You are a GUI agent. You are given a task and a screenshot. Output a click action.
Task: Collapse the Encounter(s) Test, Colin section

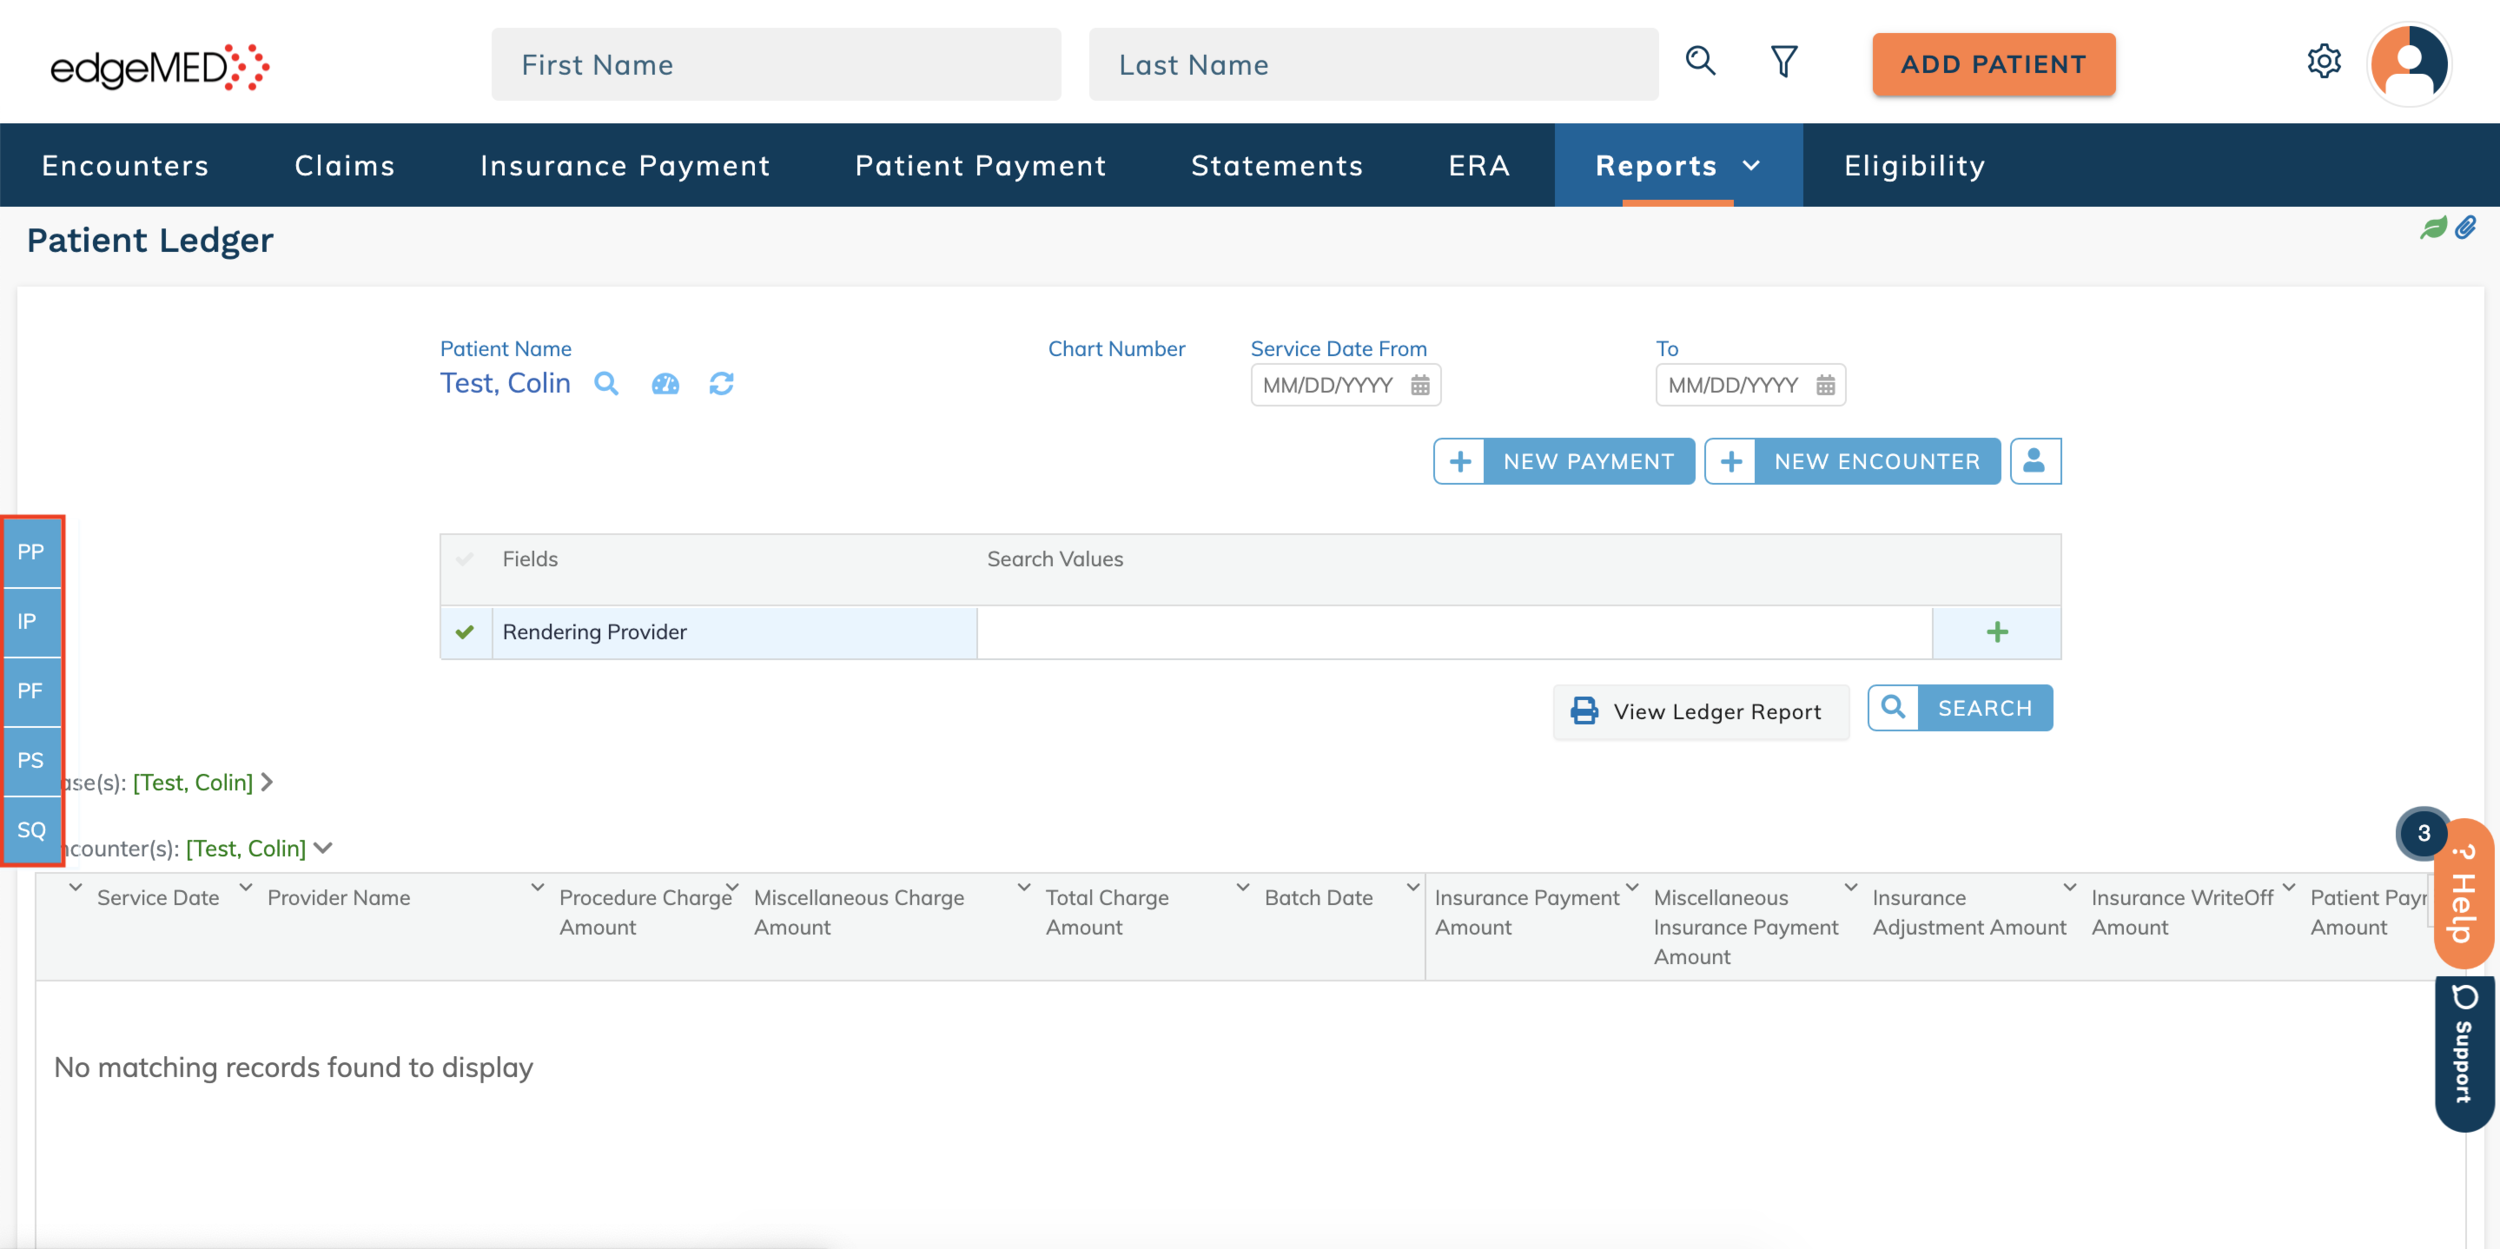323,848
